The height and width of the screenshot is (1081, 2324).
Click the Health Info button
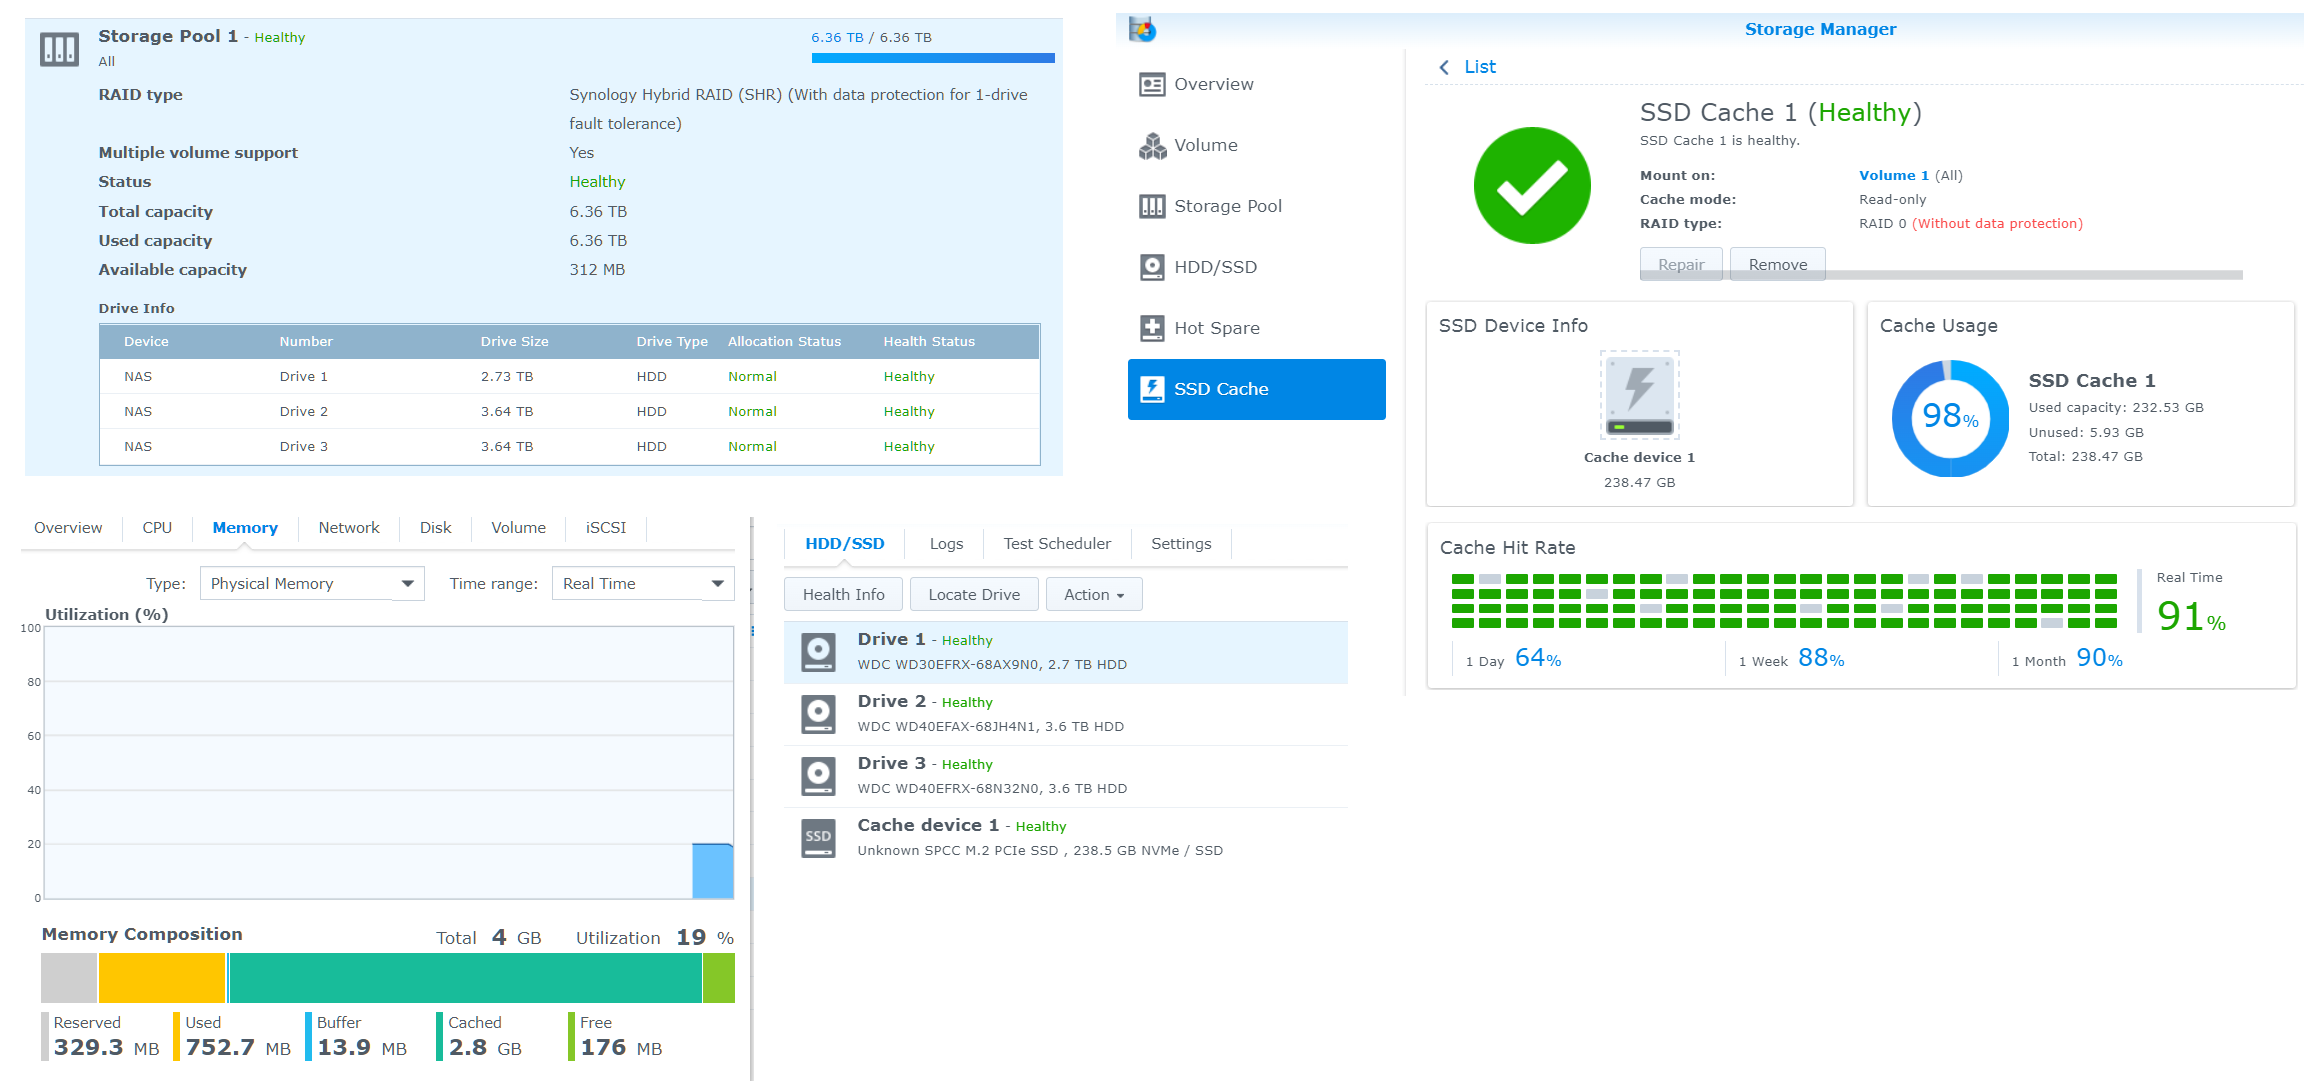tap(843, 595)
